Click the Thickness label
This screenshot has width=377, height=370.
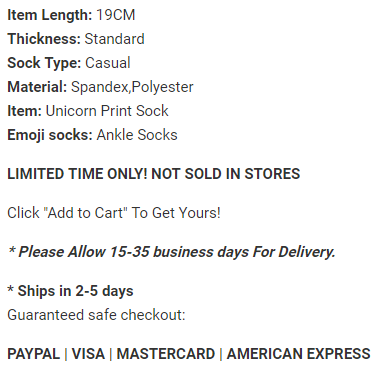pyautogui.click(x=44, y=39)
